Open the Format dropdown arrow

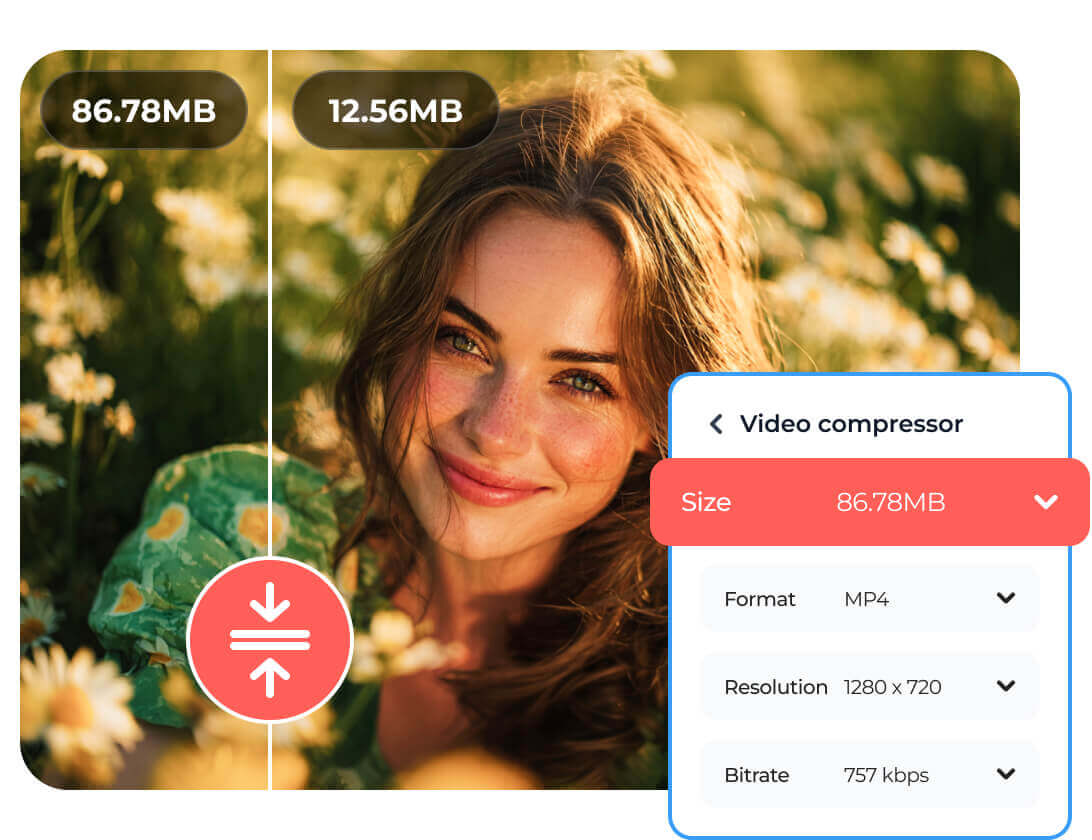pos(1006,598)
